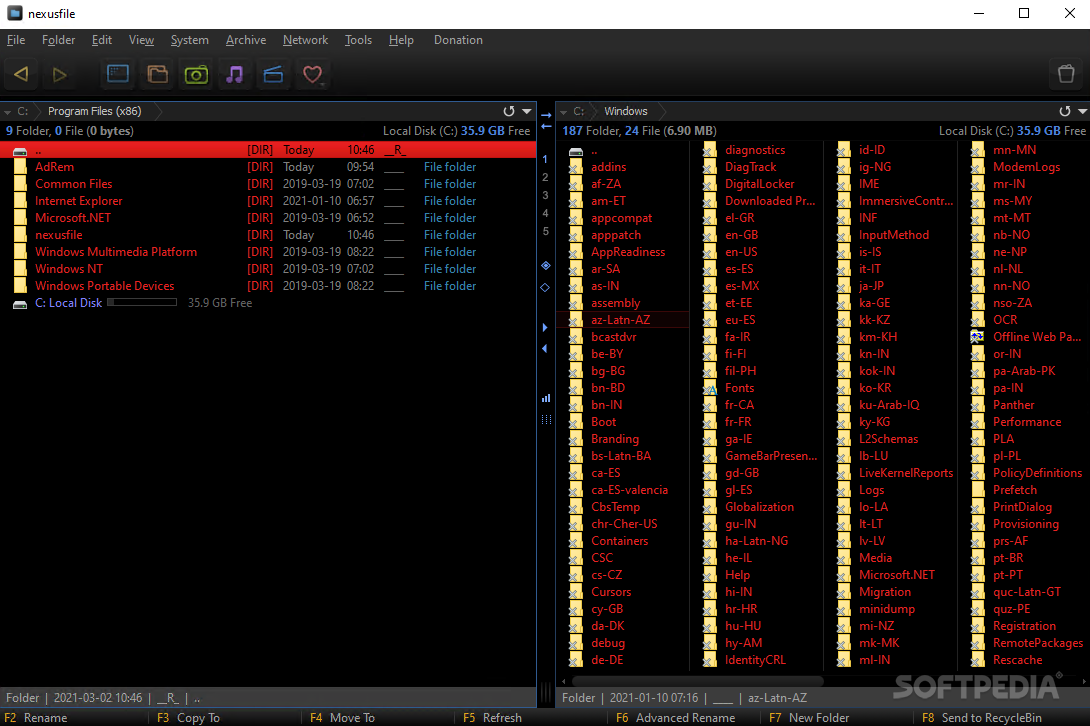Image resolution: width=1090 pixels, height=726 pixels.
Task: Click the Back arrow in the toolbar
Action: 21,74
